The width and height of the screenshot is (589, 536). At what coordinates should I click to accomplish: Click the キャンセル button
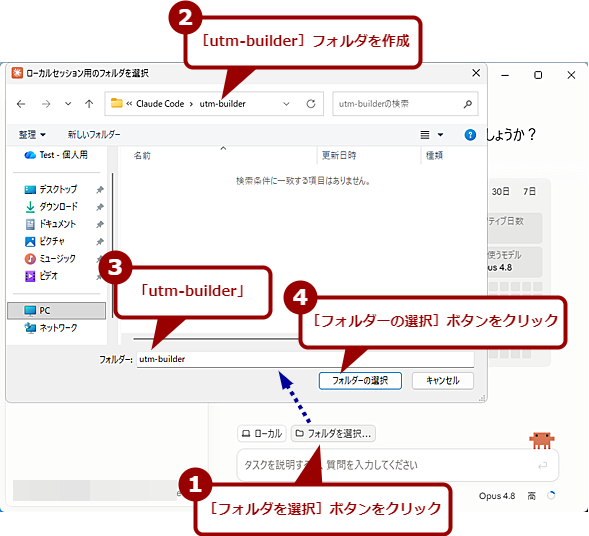(443, 381)
